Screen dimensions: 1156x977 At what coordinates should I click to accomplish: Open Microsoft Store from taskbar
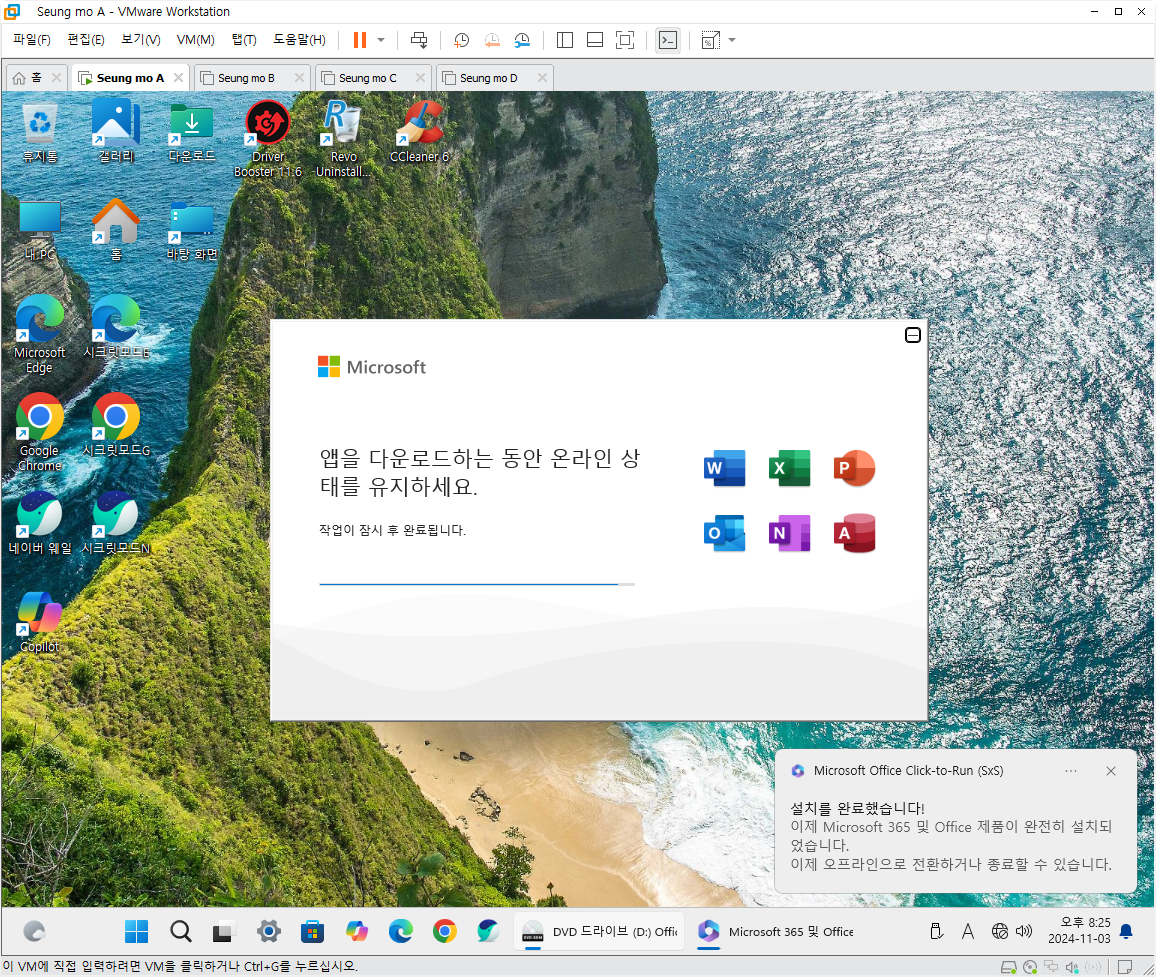(313, 931)
